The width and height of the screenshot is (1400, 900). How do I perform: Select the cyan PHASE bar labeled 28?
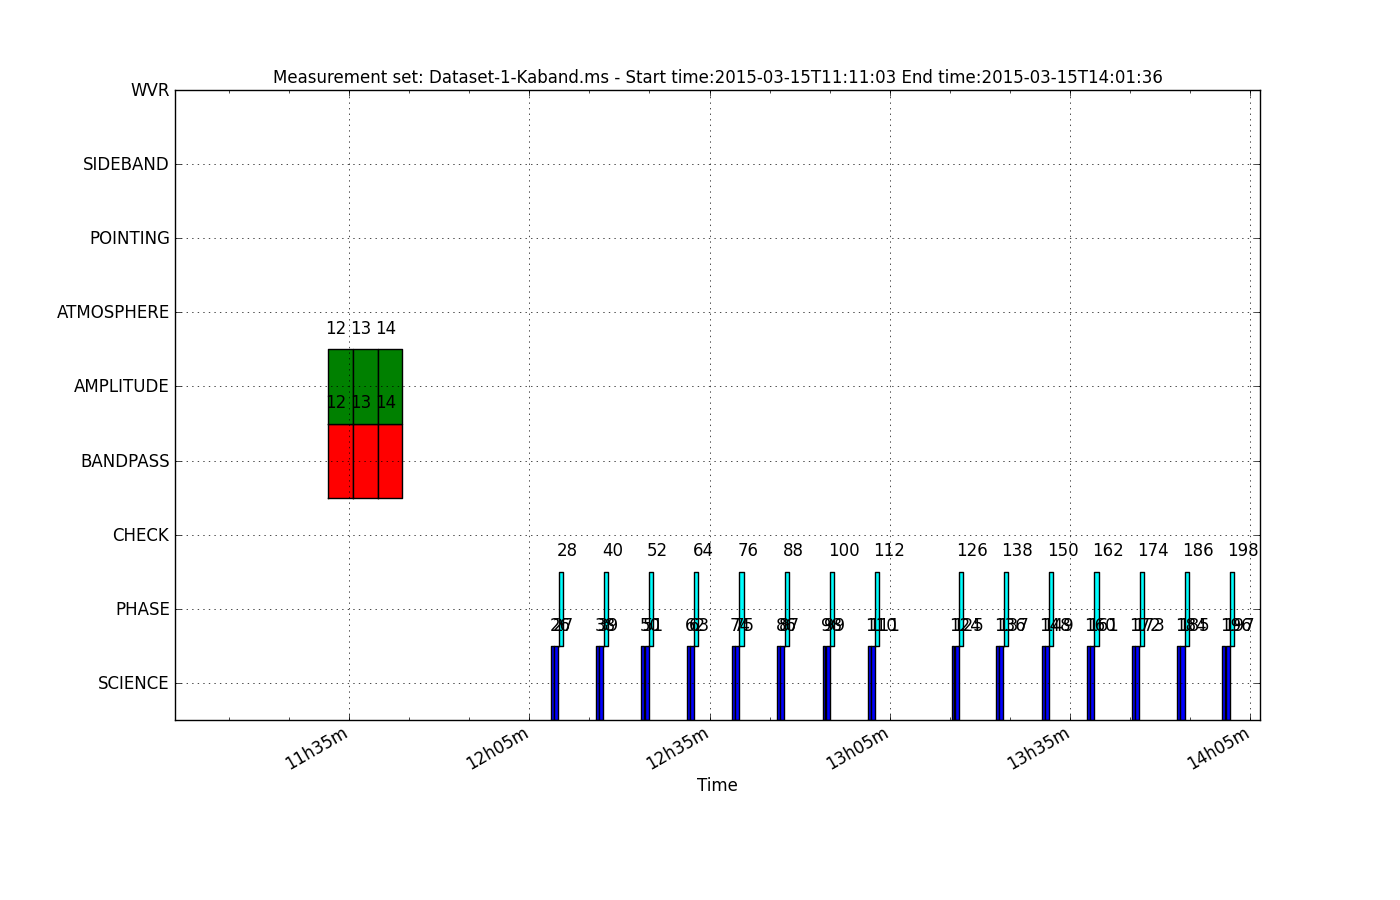tap(561, 608)
